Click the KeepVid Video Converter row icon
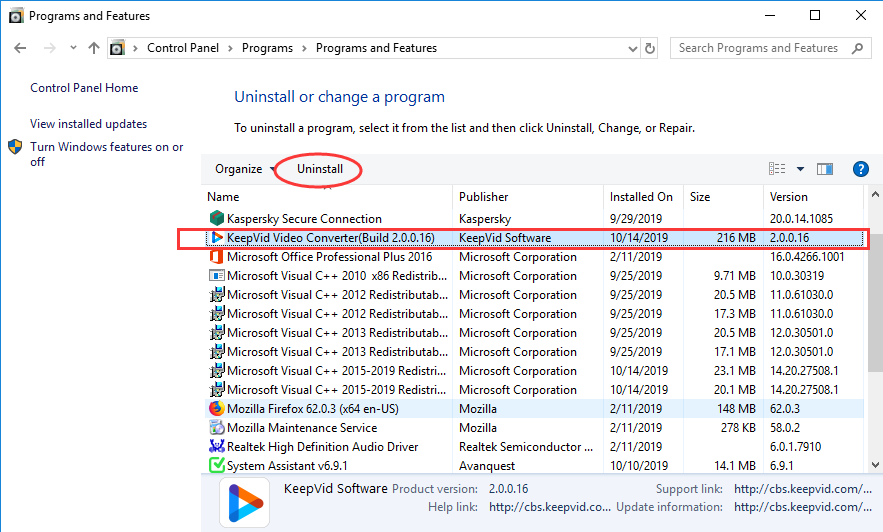The width and height of the screenshot is (883, 532). tap(216, 238)
